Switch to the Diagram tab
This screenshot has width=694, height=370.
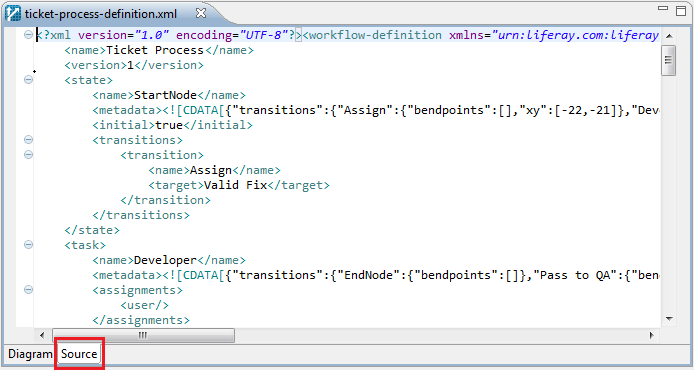pos(30,354)
